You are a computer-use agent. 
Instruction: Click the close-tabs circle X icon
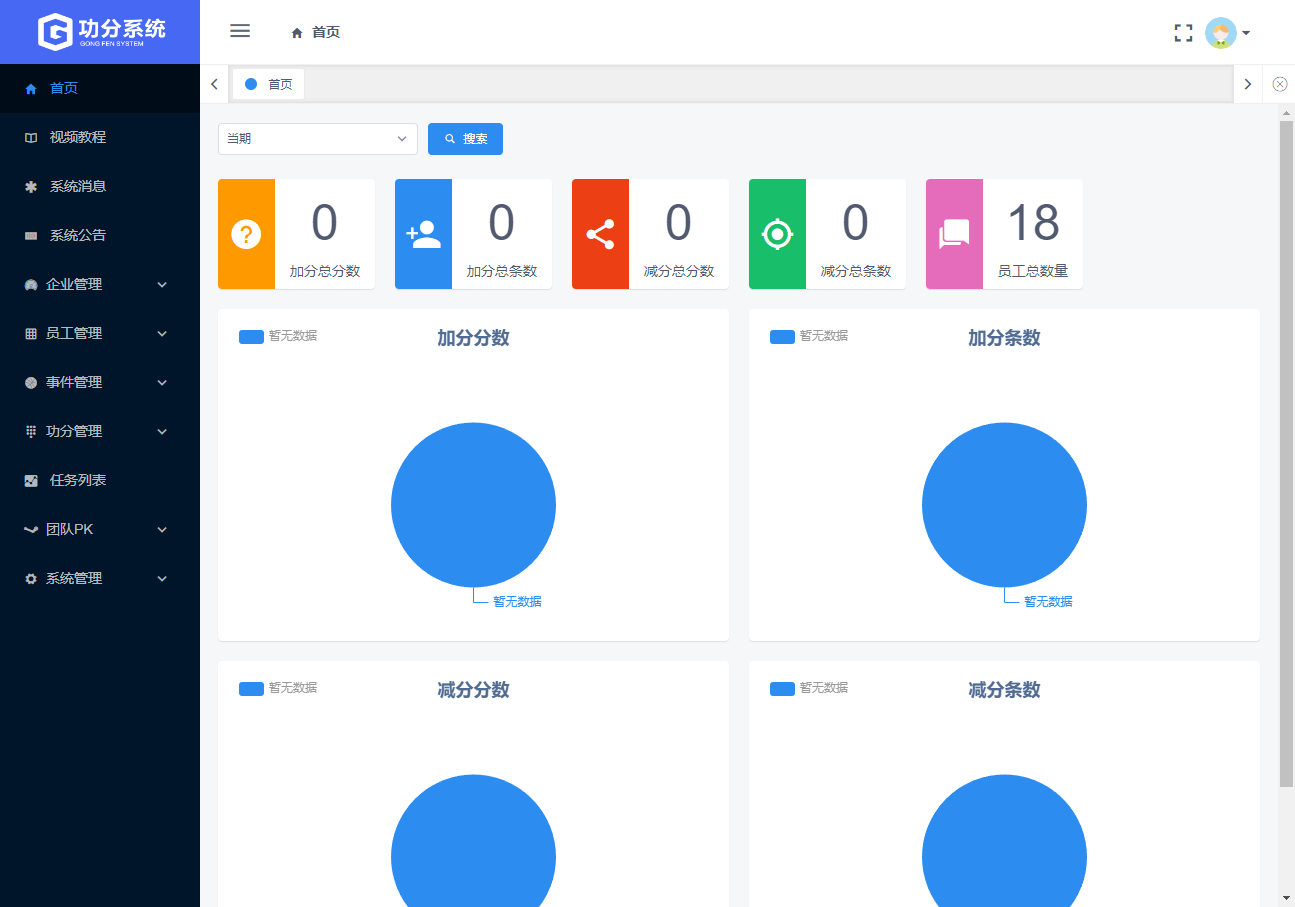pyautogui.click(x=1280, y=84)
